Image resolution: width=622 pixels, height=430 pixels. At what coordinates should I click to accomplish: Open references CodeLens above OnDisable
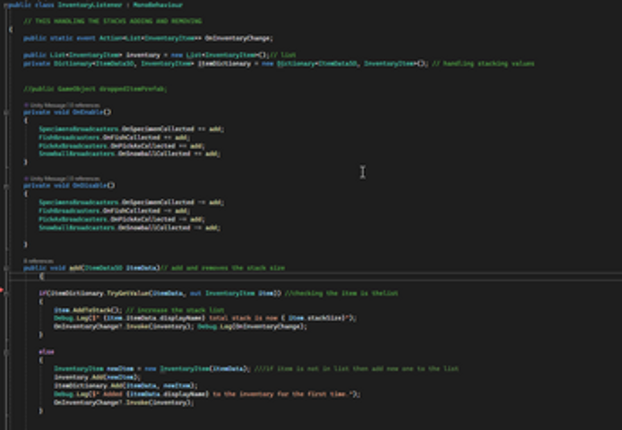(x=84, y=179)
